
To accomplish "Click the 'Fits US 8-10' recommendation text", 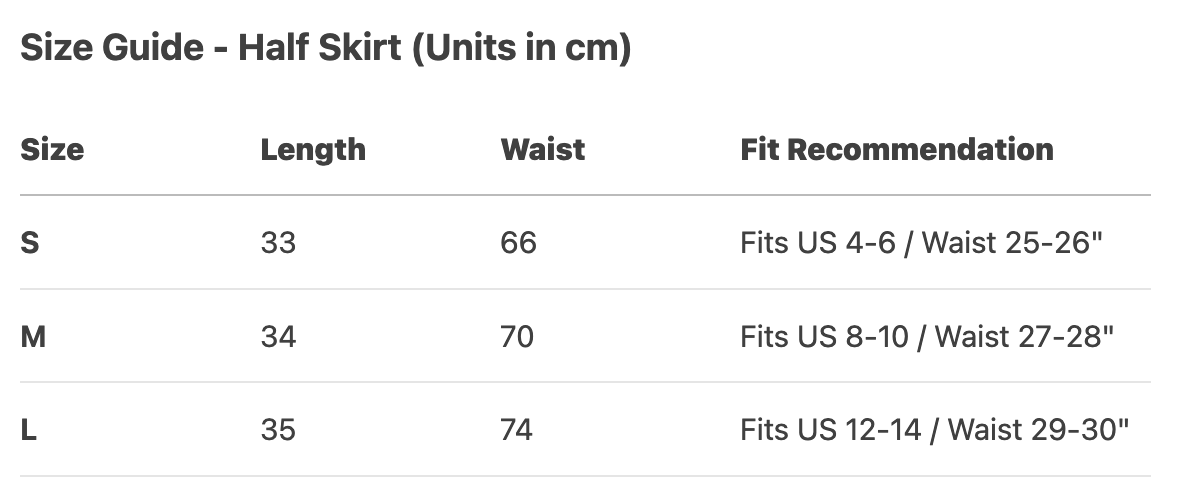I will pyautogui.click(x=824, y=337).
